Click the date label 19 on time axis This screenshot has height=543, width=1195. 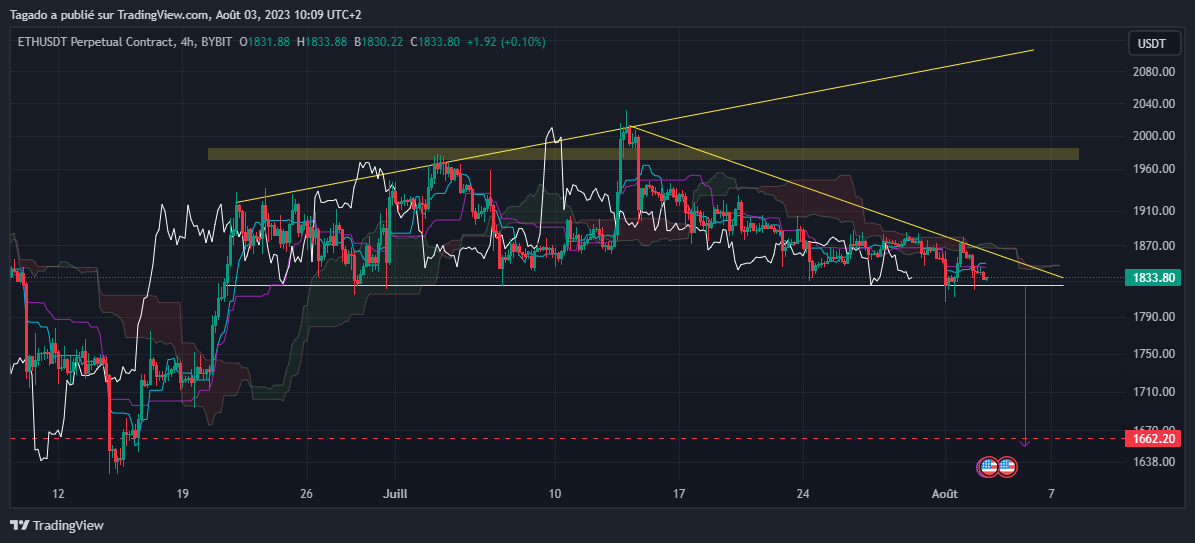pos(182,493)
